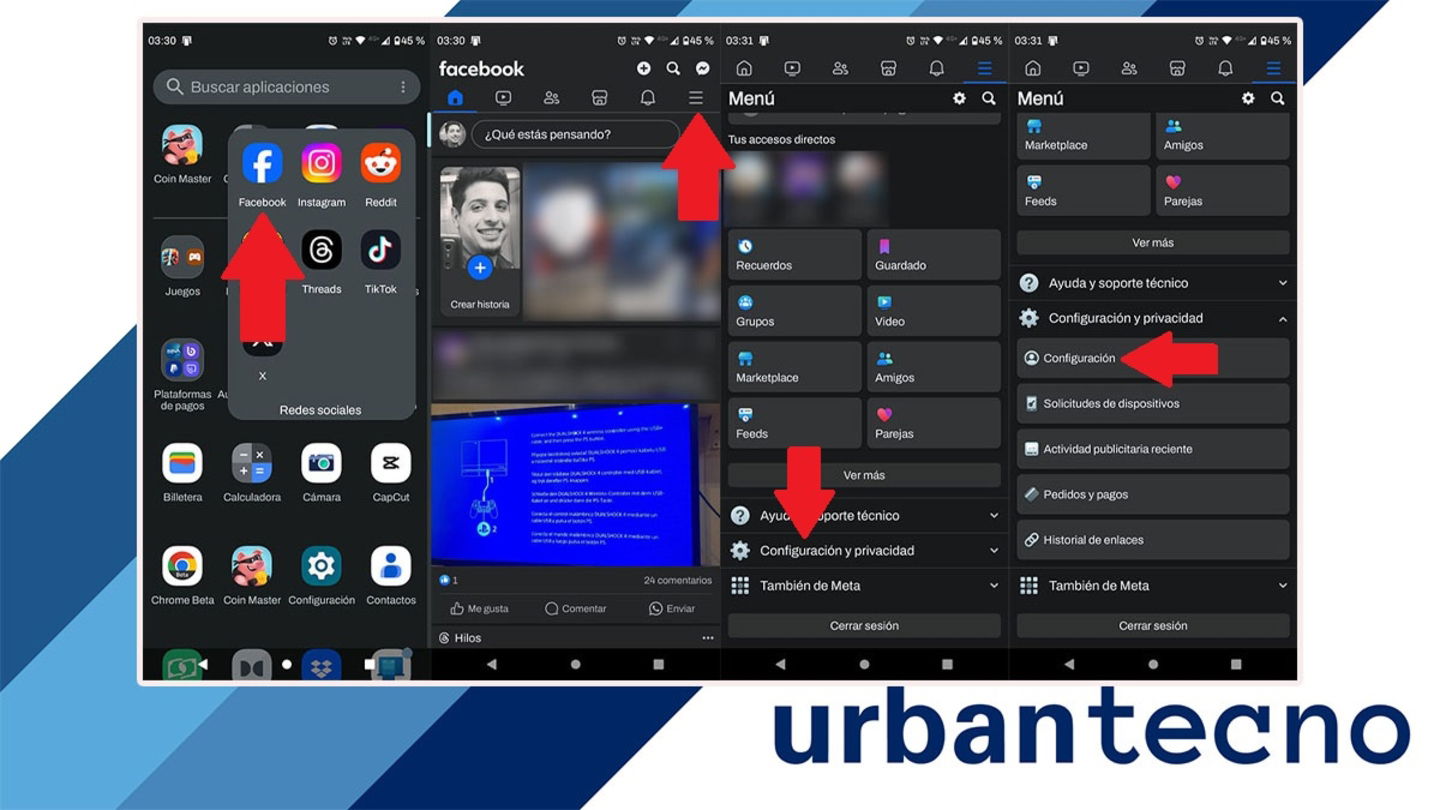This screenshot has height=810, width=1440.
Task: Tap Cerrar sesión in the third screenshot
Action: [x=864, y=626]
